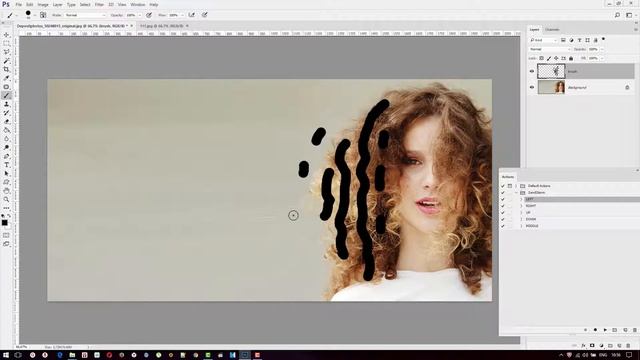Select the Brush tool in toolbox
Image resolution: width=640 pixels, height=360 pixels.
coord(6,96)
